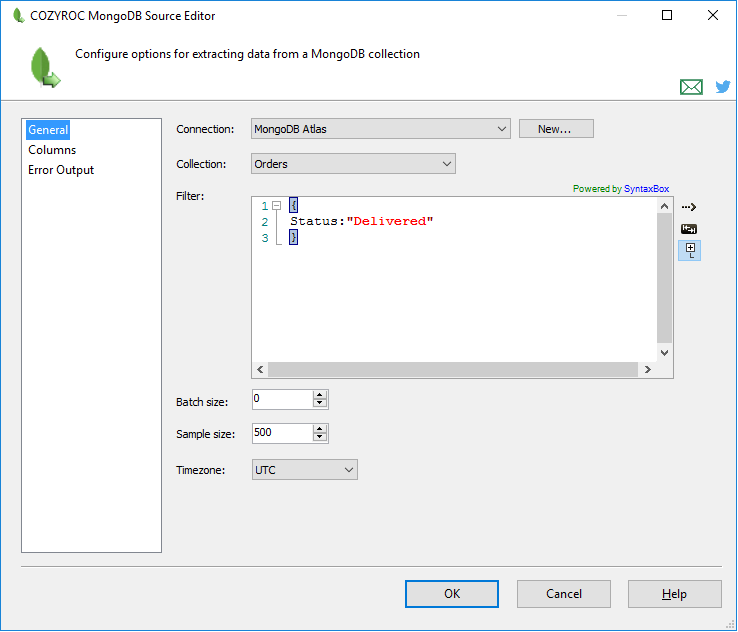Toggle the code folding outline icon
The image size is (738, 632).
(x=689, y=250)
